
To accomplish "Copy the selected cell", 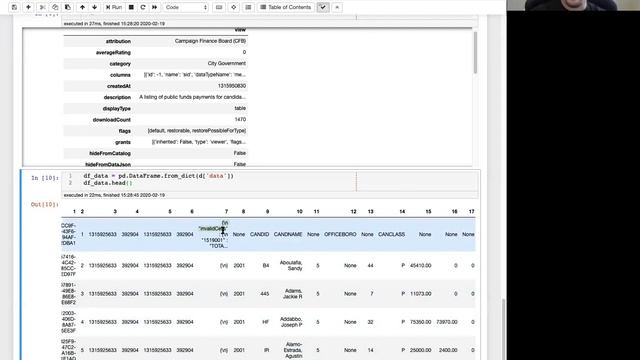I will tap(55, 7).
